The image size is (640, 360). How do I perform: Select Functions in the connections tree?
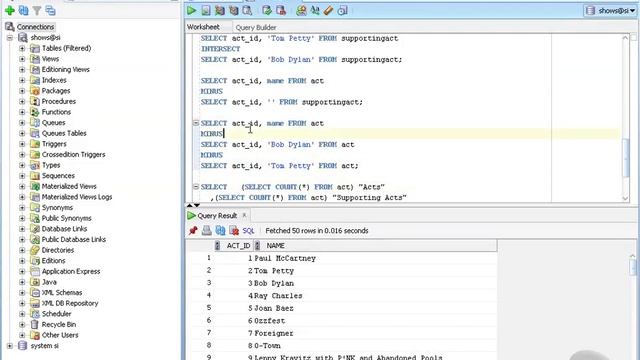point(56,112)
